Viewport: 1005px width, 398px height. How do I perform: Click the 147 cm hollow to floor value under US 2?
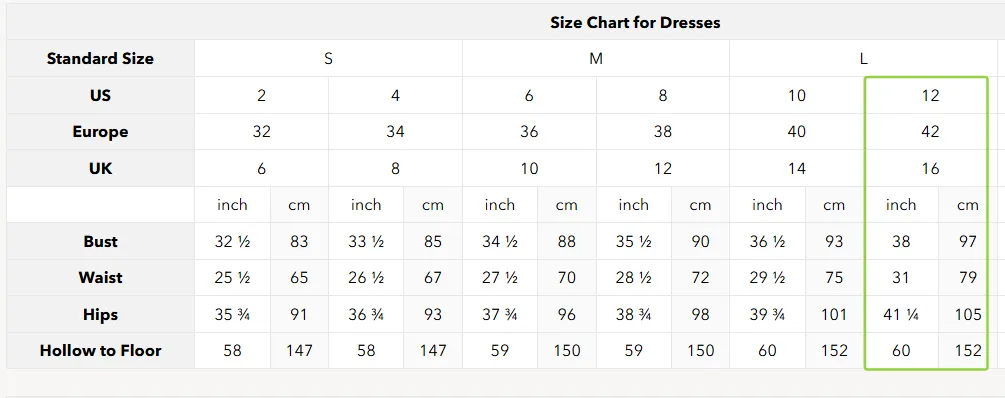[x=299, y=351]
